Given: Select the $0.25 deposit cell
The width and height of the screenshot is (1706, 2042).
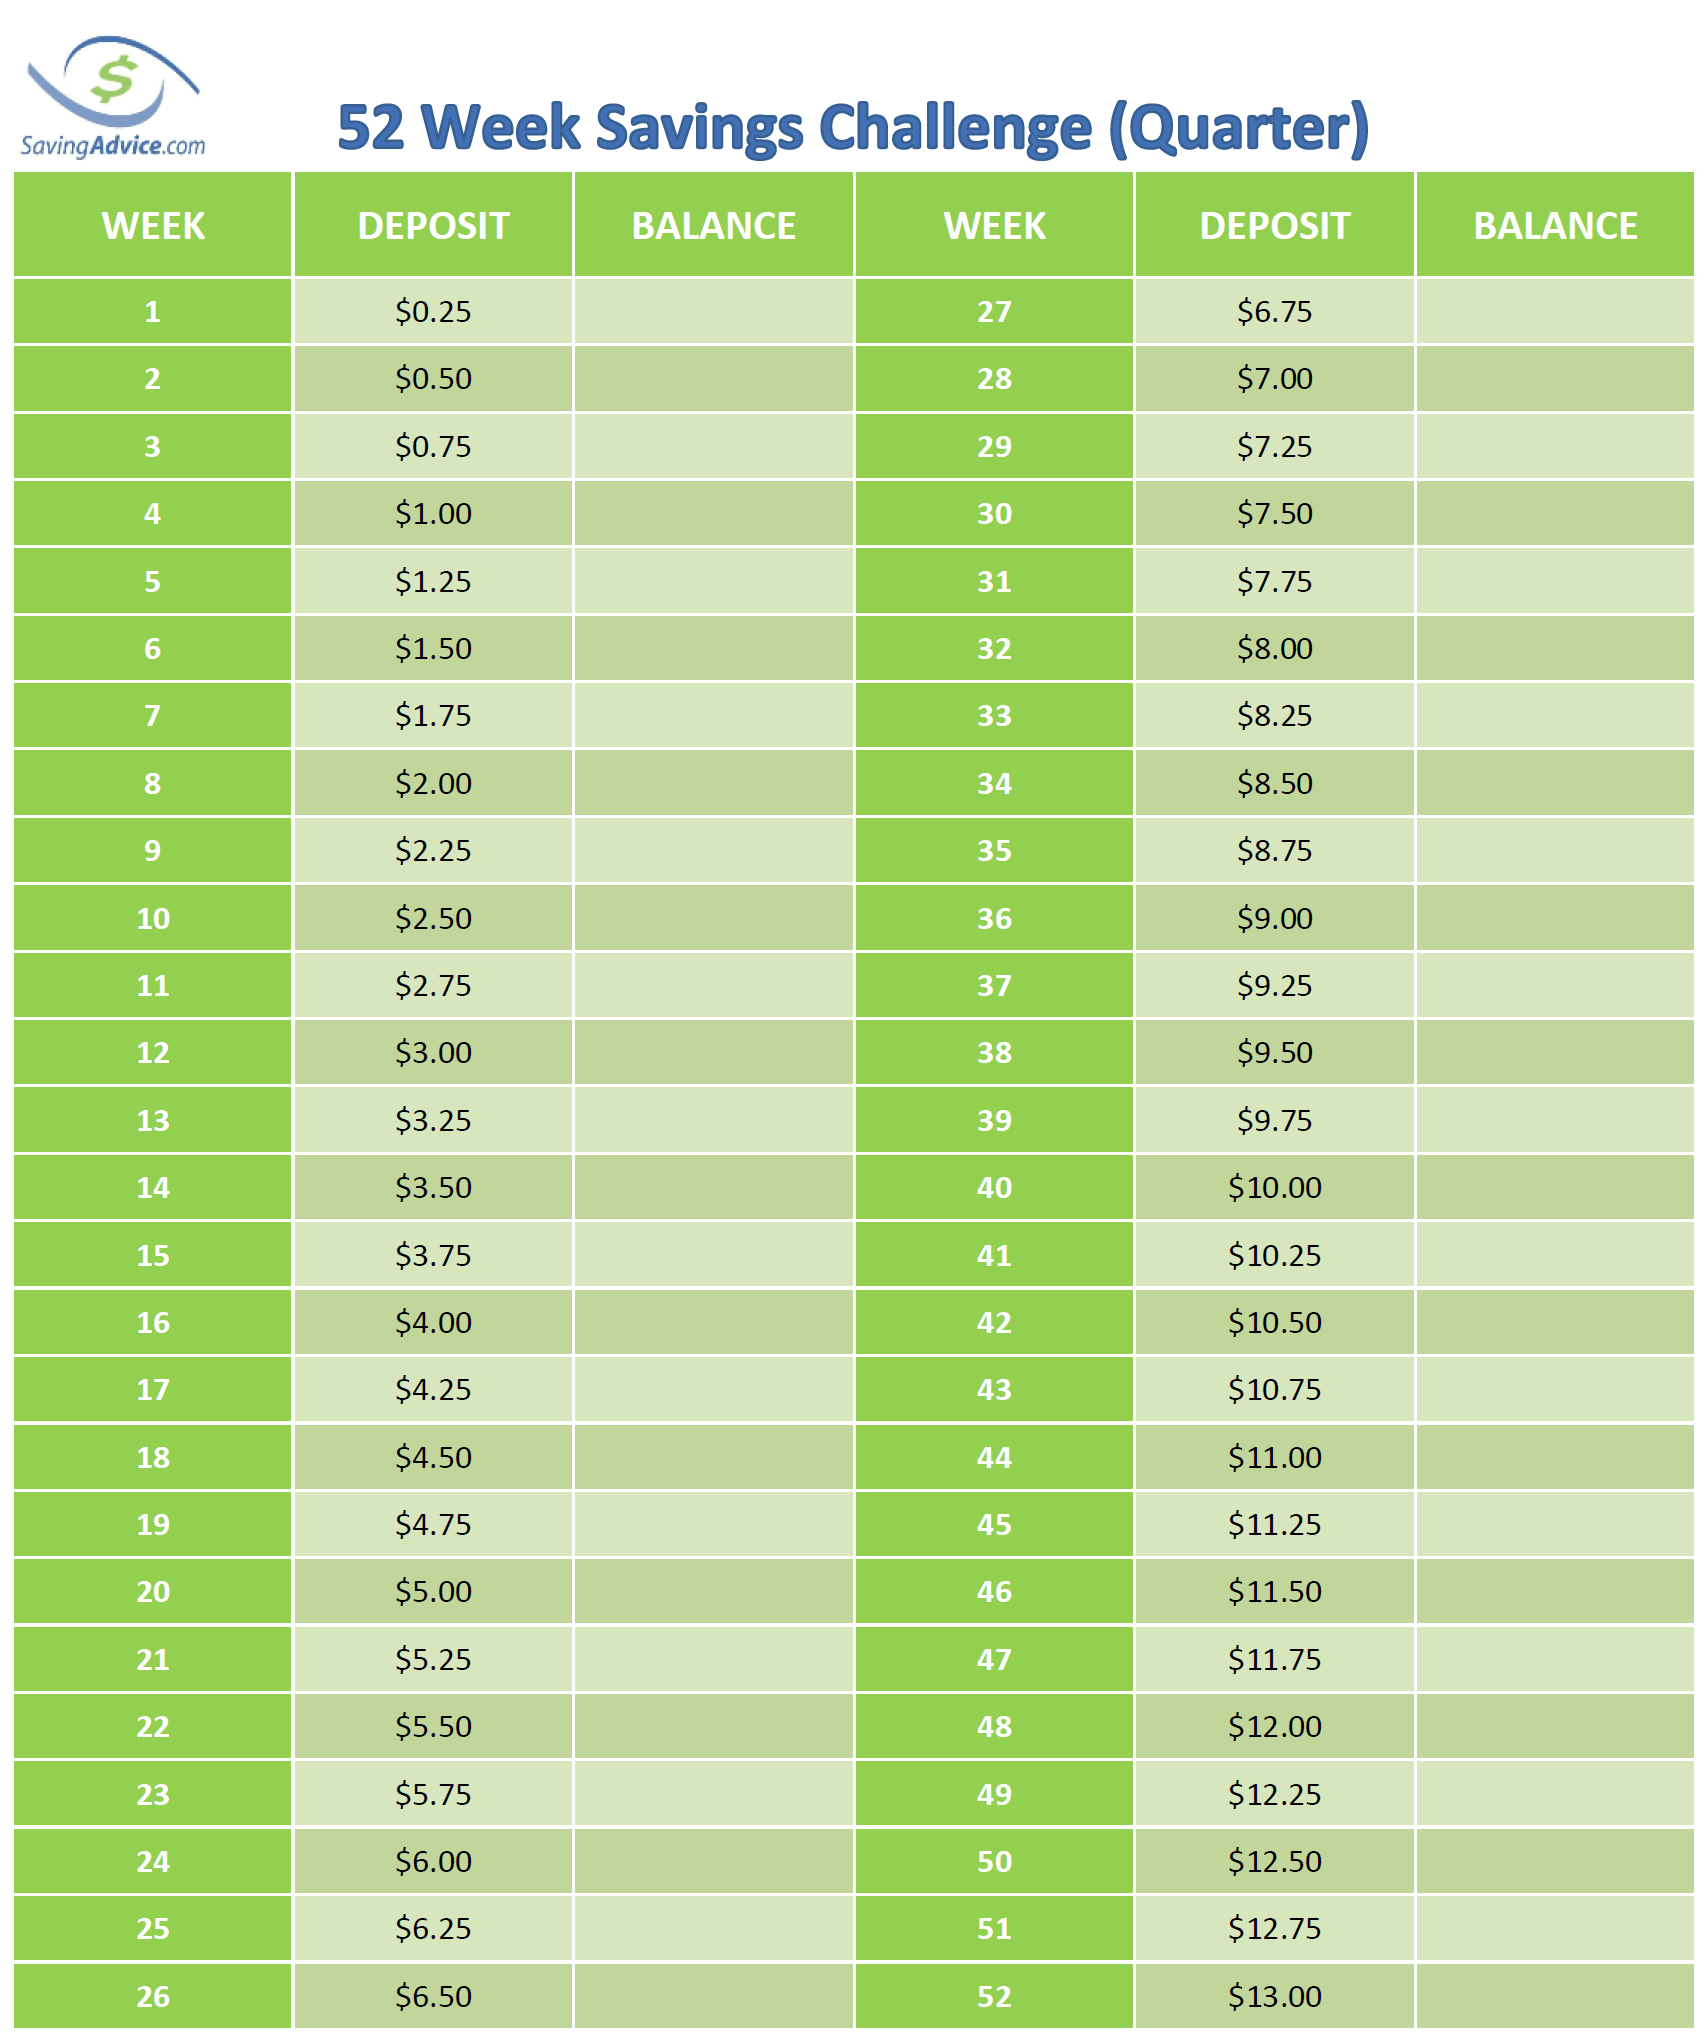Looking at the screenshot, I should click(x=433, y=312).
